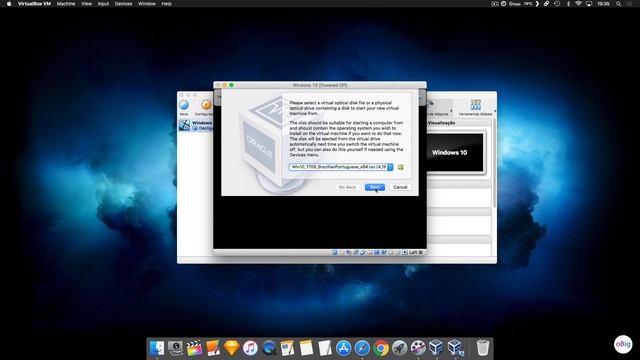Viewport: 640px width, 360px height.
Task: Open the Window menu
Action: (147, 4)
